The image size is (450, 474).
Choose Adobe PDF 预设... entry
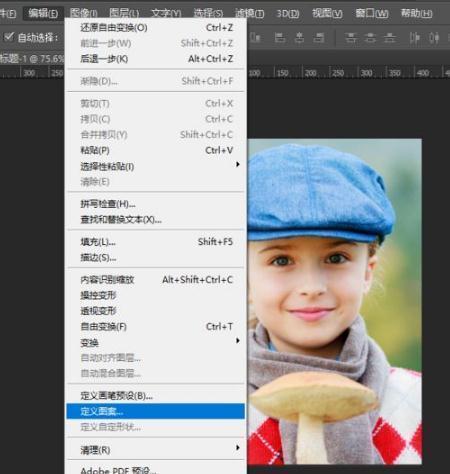point(156,469)
